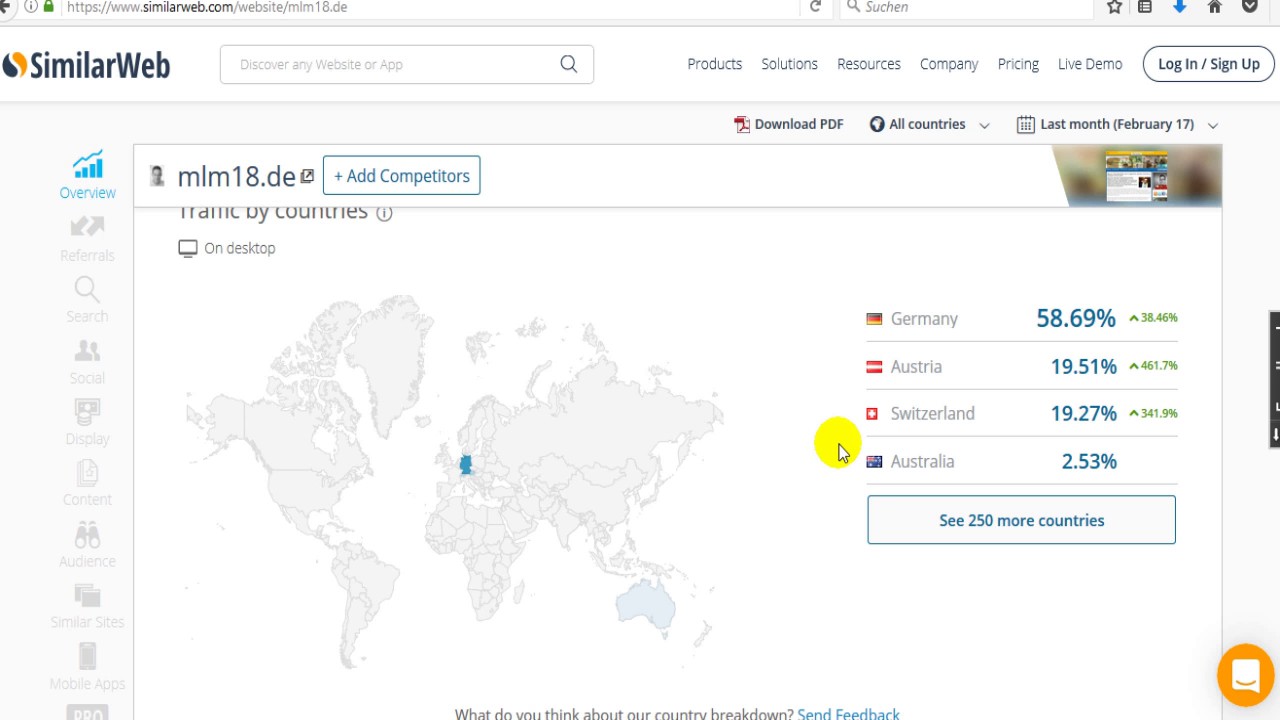Click the 341.9% Switzerland change indicator

click(1153, 412)
